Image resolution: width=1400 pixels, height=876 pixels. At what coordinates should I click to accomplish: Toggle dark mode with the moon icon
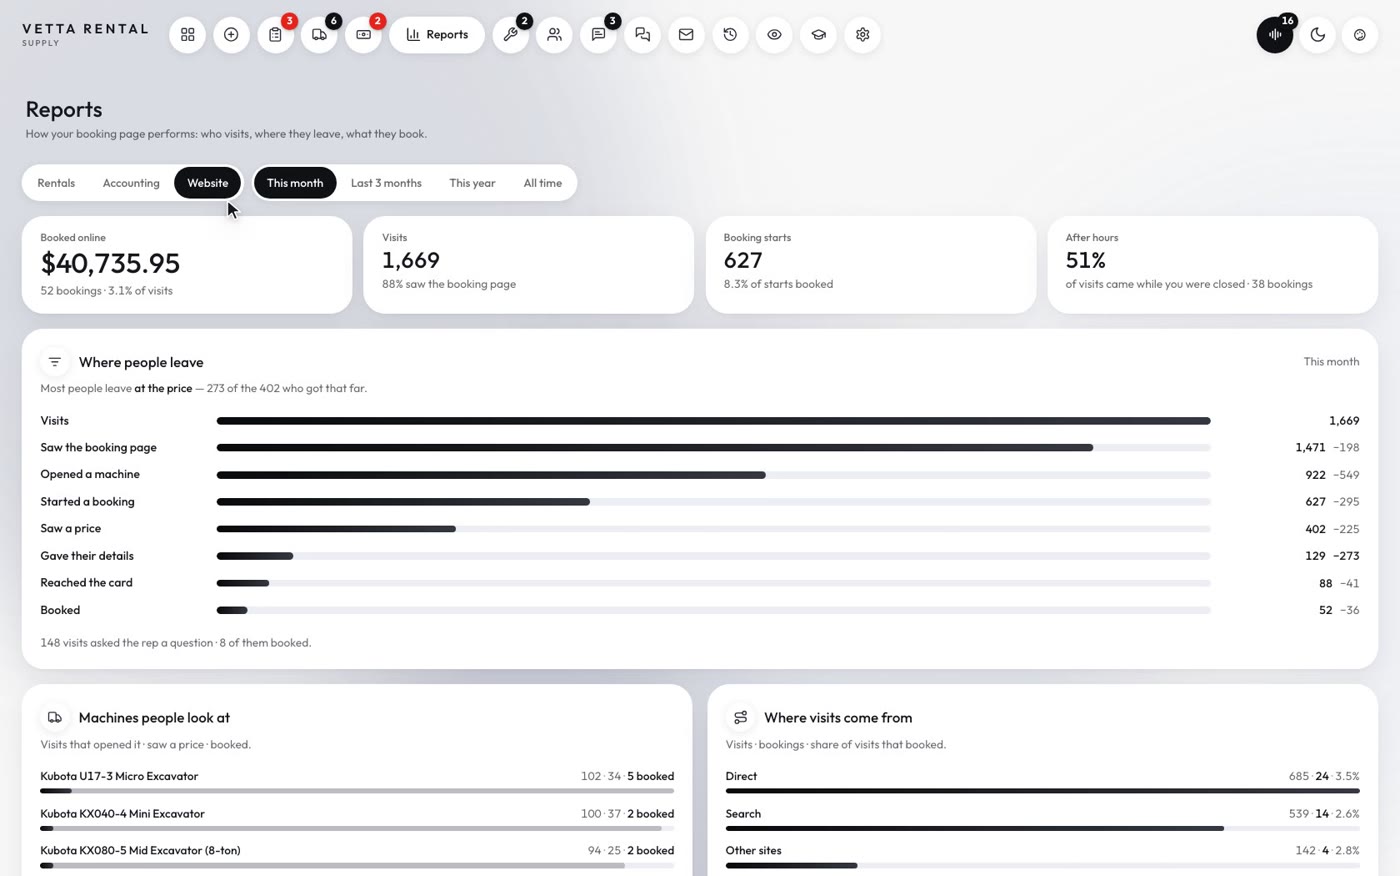point(1317,35)
